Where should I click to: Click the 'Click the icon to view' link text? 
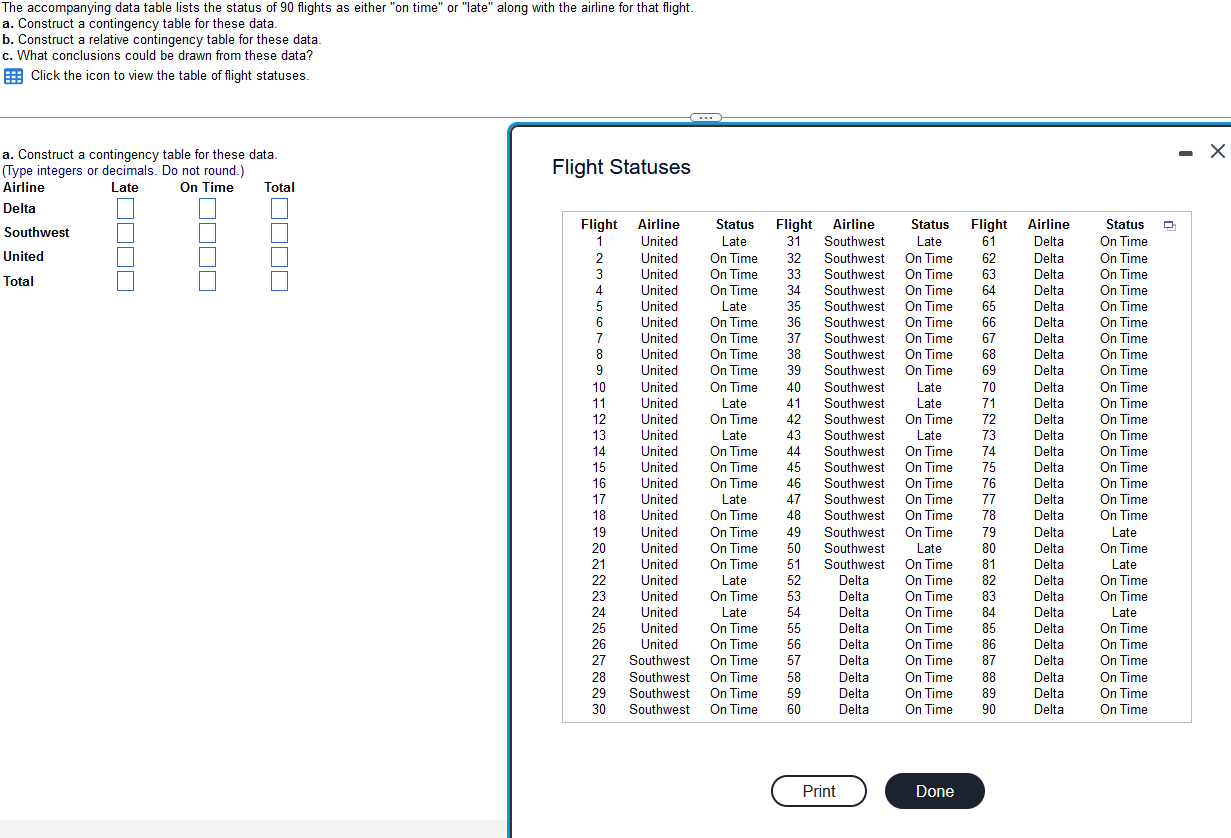pos(170,76)
